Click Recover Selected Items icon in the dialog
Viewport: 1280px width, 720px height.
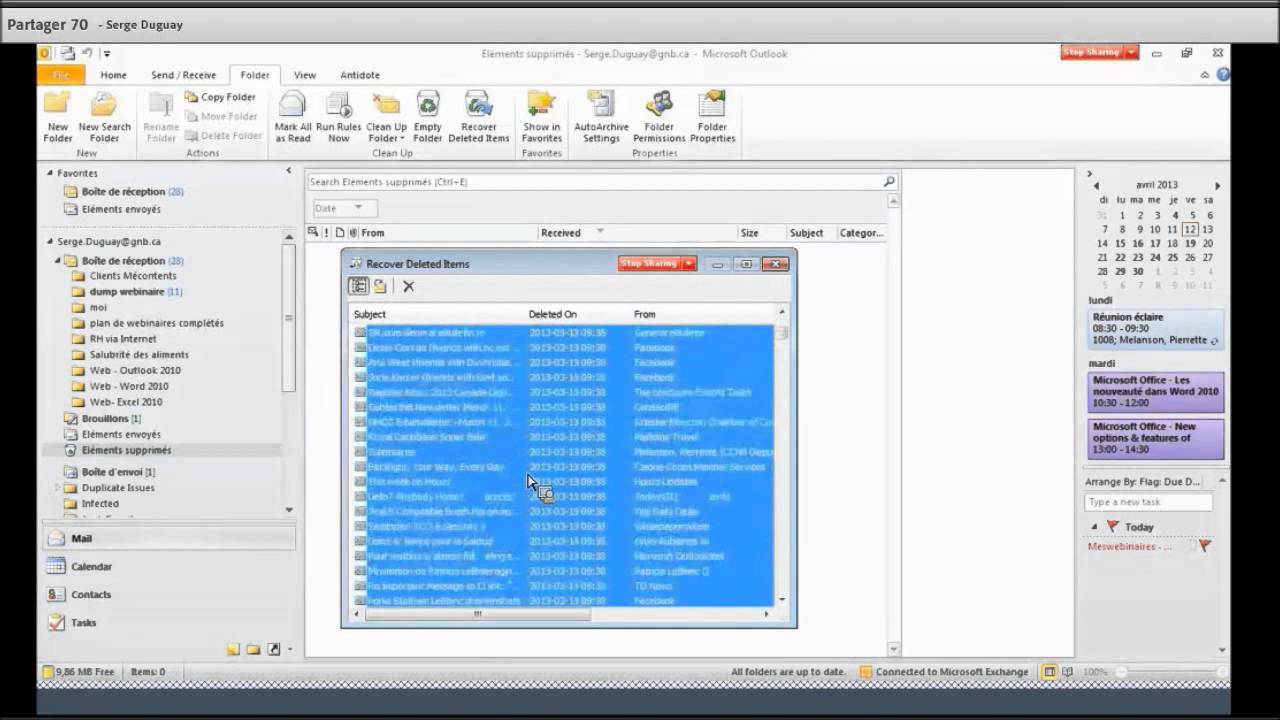coord(380,286)
